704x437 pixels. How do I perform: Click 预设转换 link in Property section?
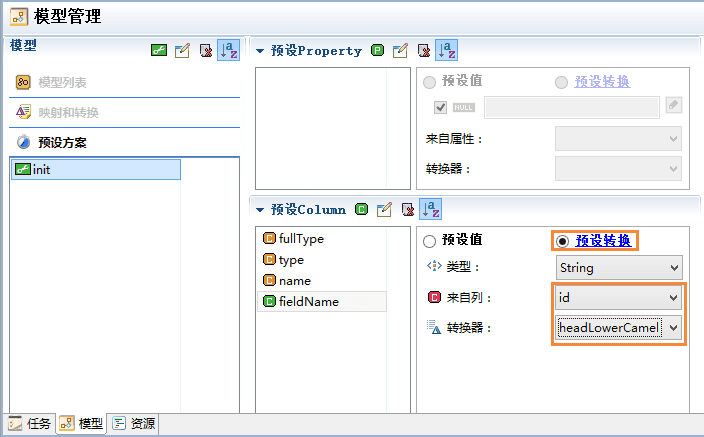point(602,81)
